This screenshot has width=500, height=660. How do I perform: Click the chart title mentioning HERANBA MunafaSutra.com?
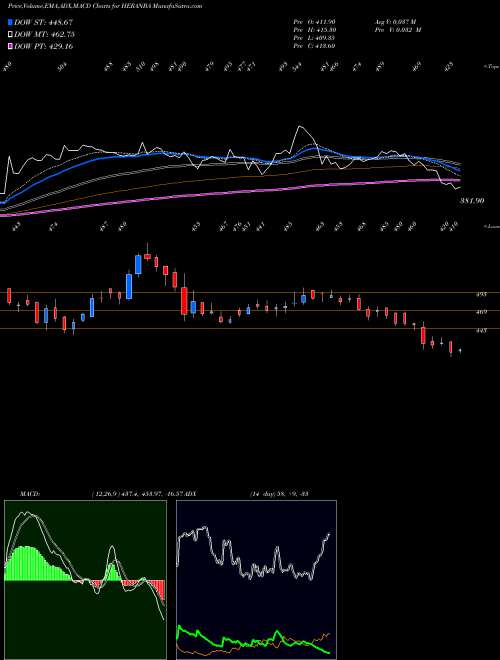pos(105,6)
